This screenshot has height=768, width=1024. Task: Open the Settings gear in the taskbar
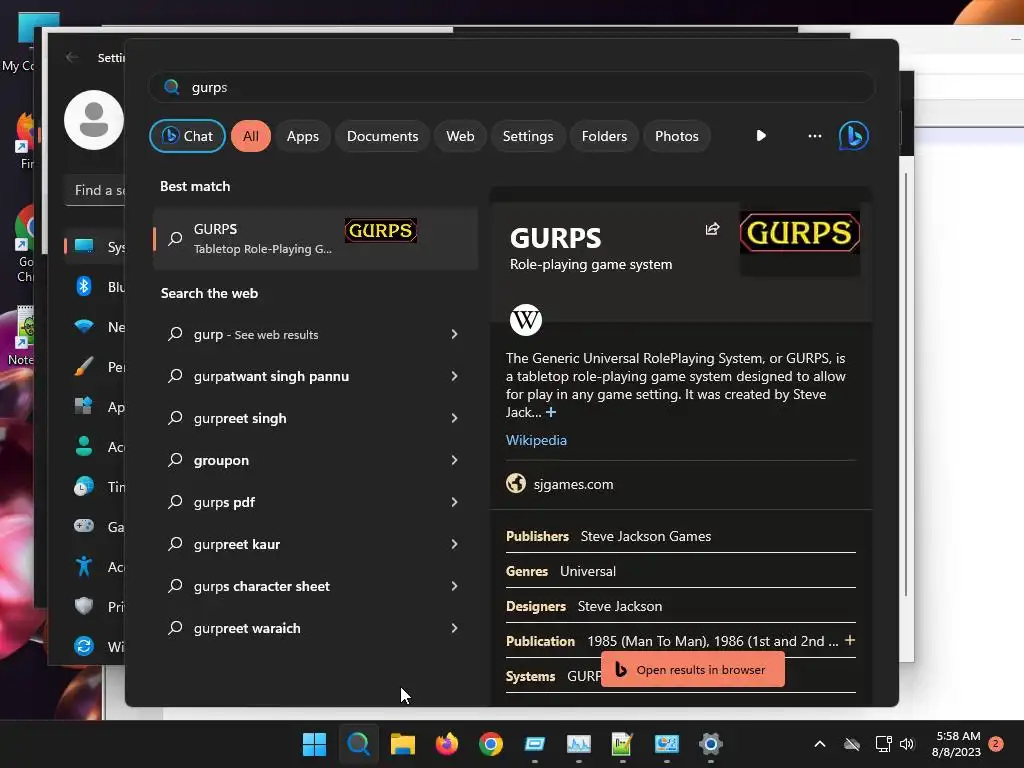(711, 744)
